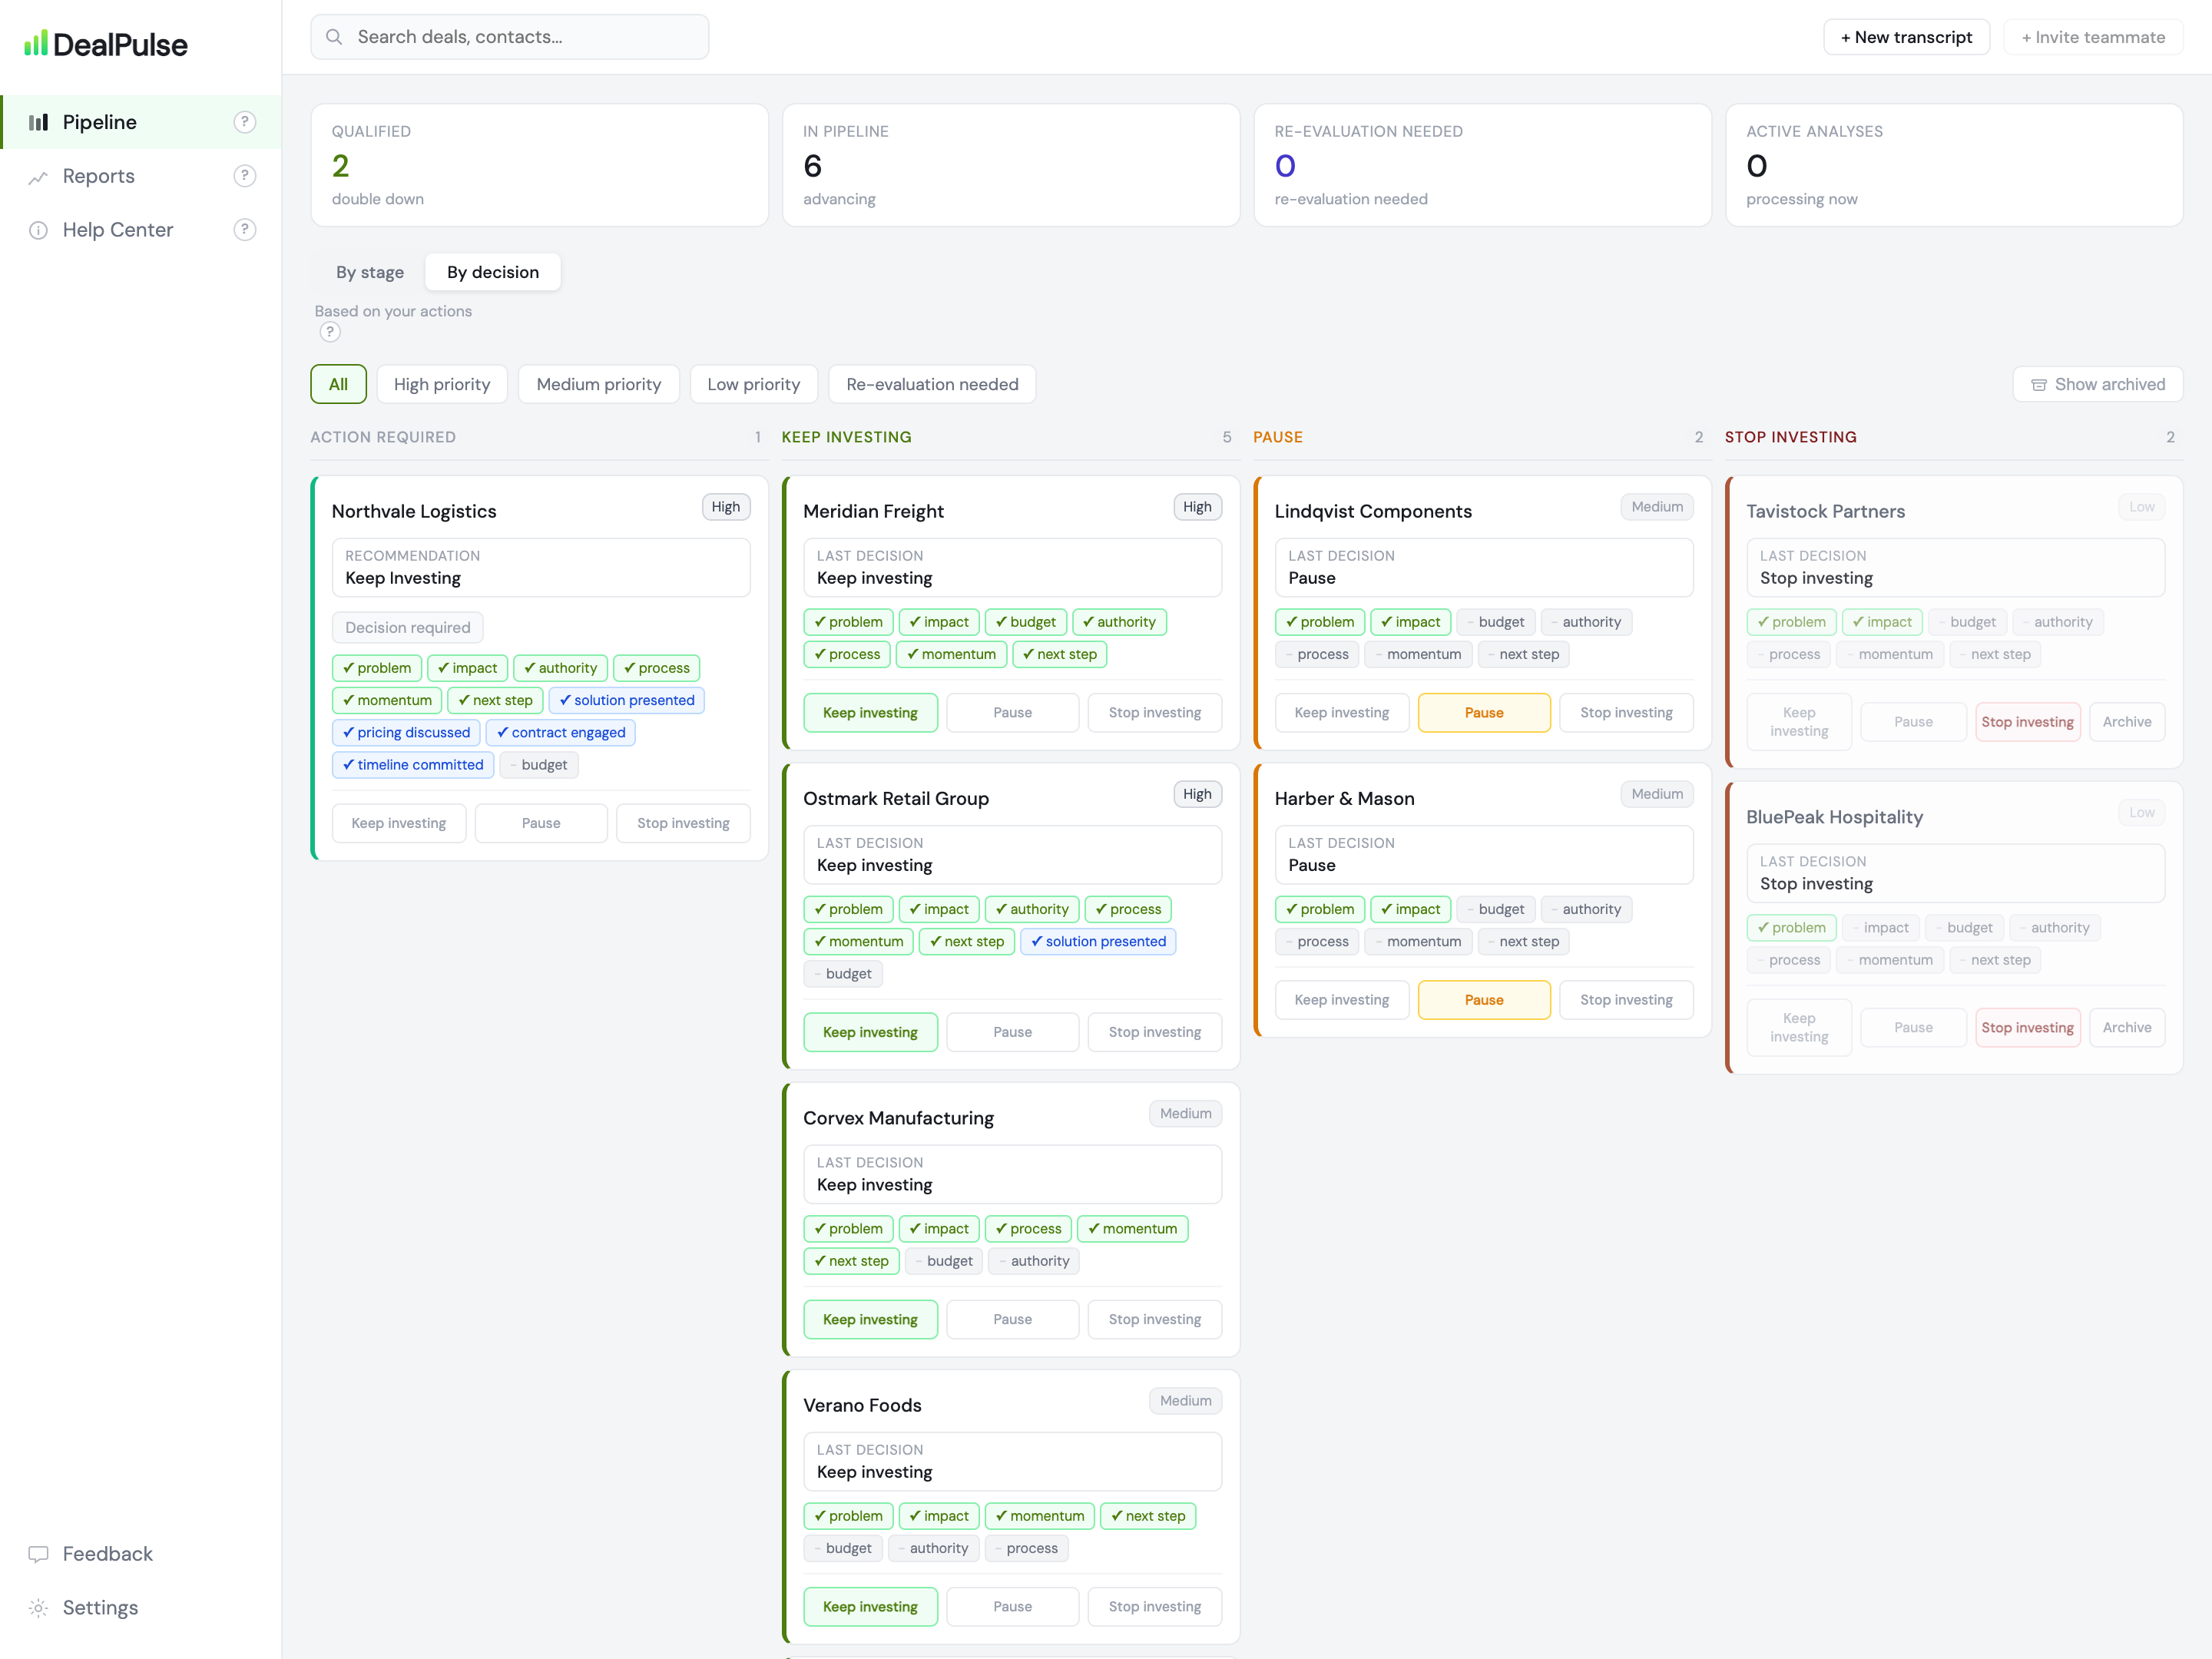Open Feedback in the sidebar
The height and width of the screenshot is (1659, 2212).
(x=141, y=1554)
